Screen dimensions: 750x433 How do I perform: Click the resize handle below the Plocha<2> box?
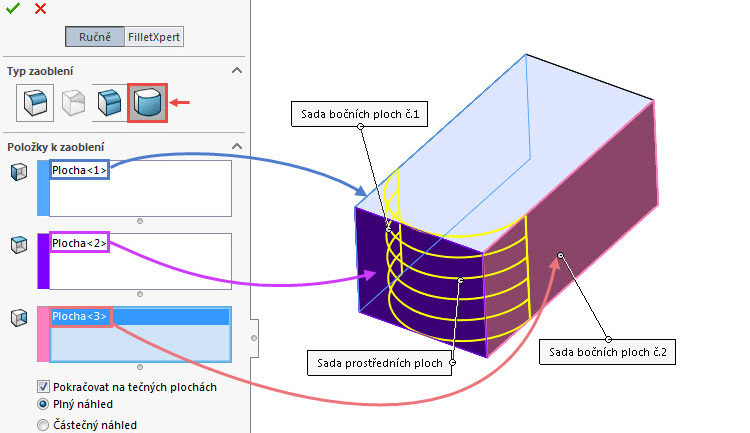140,294
